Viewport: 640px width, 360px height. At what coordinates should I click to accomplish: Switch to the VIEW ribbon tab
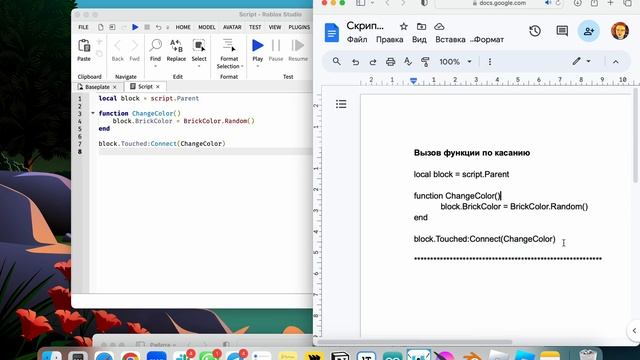(275, 27)
